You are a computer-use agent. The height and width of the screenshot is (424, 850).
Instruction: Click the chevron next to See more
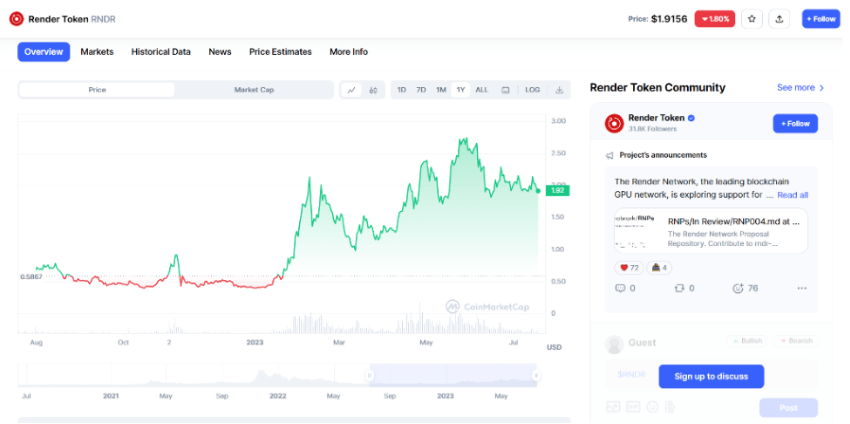[x=822, y=88]
